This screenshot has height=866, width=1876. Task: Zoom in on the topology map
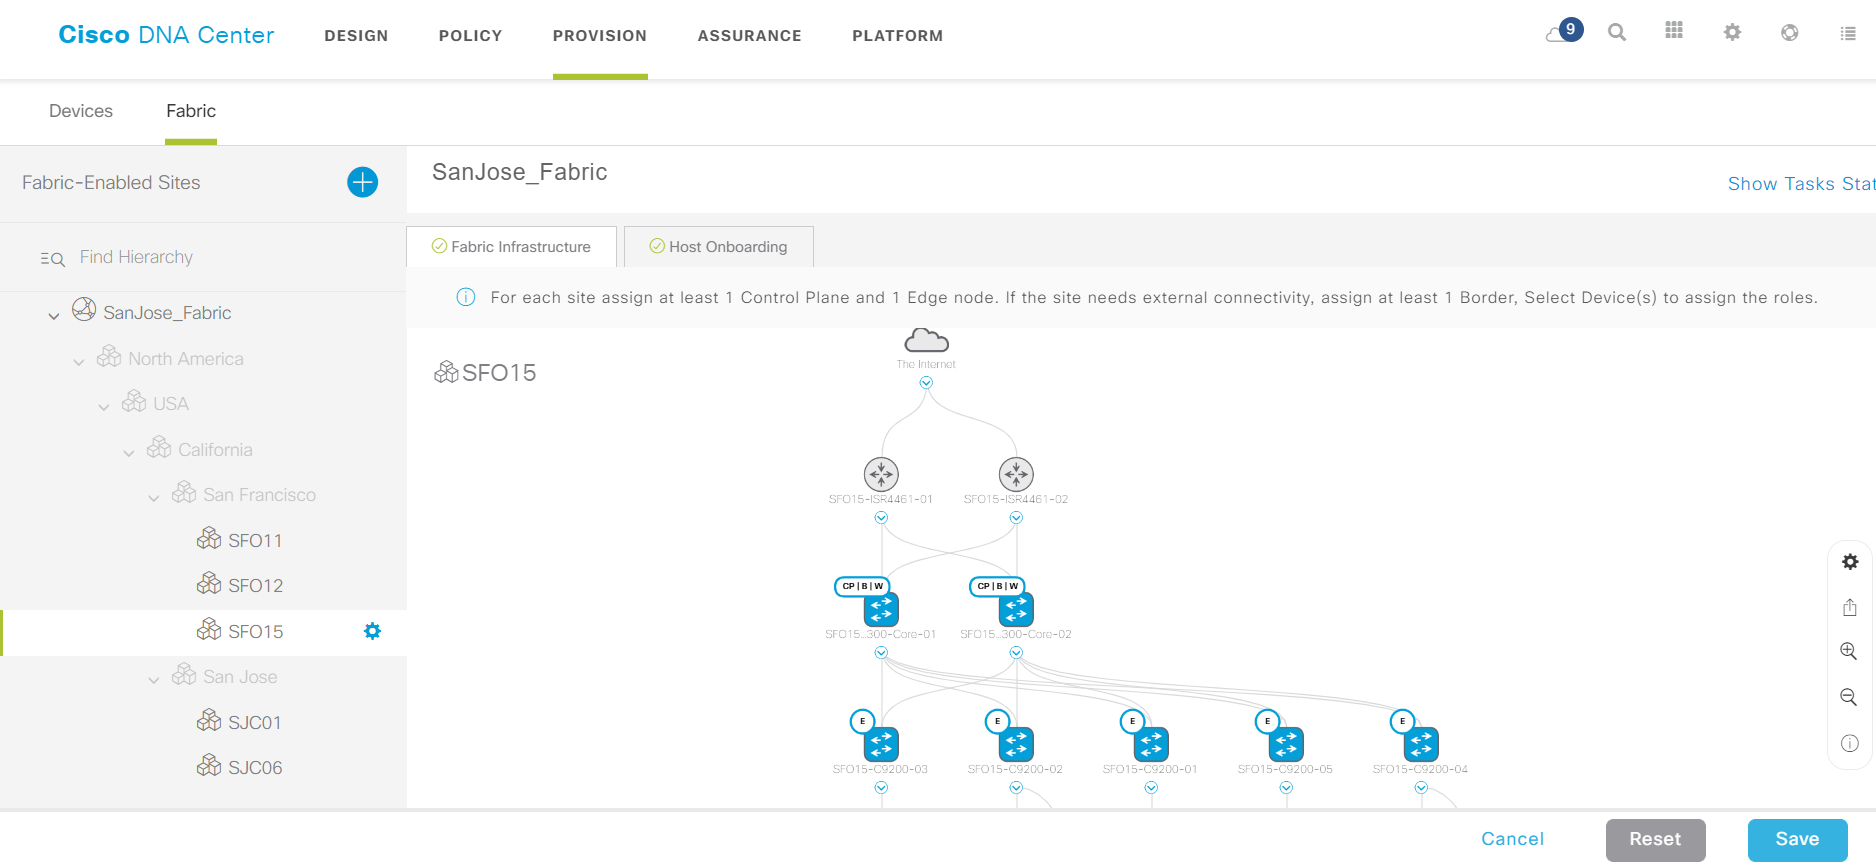[1849, 651]
